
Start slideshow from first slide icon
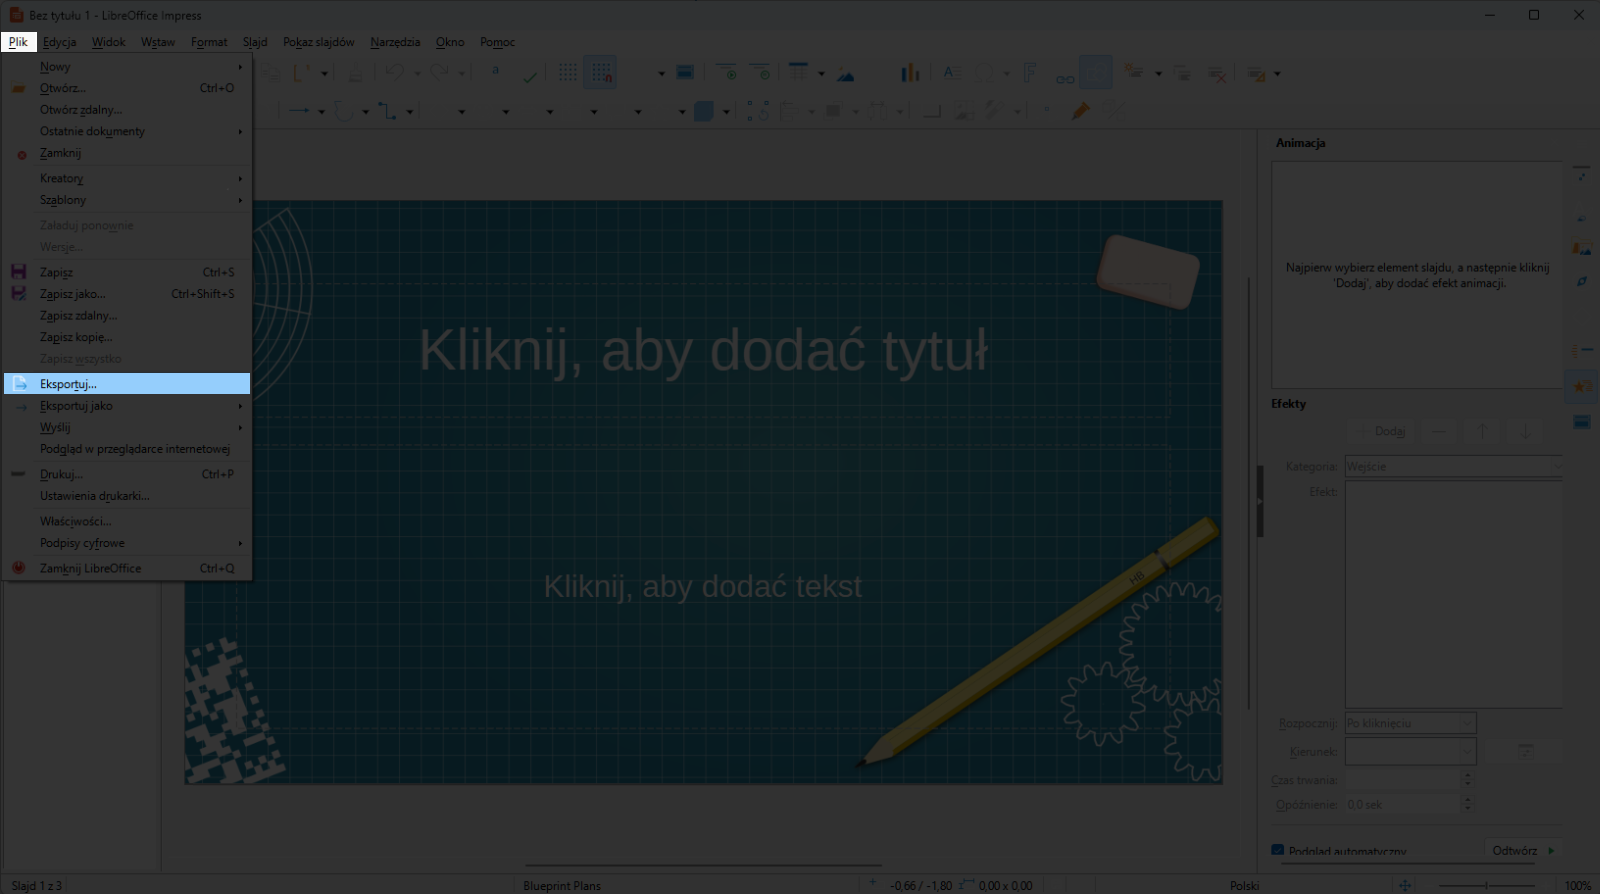pos(727,72)
